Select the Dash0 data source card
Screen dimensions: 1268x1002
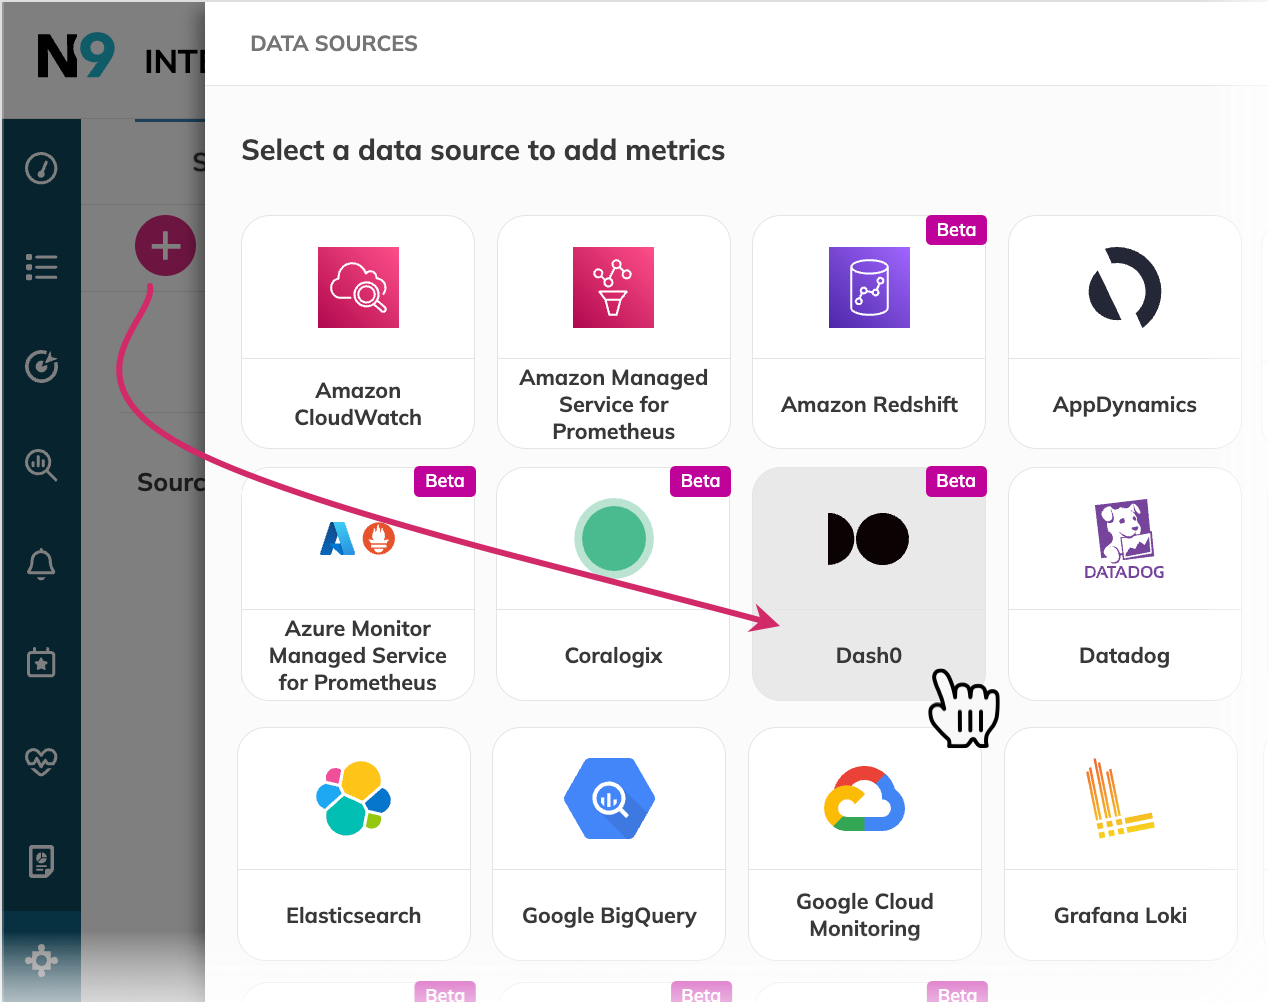click(868, 584)
